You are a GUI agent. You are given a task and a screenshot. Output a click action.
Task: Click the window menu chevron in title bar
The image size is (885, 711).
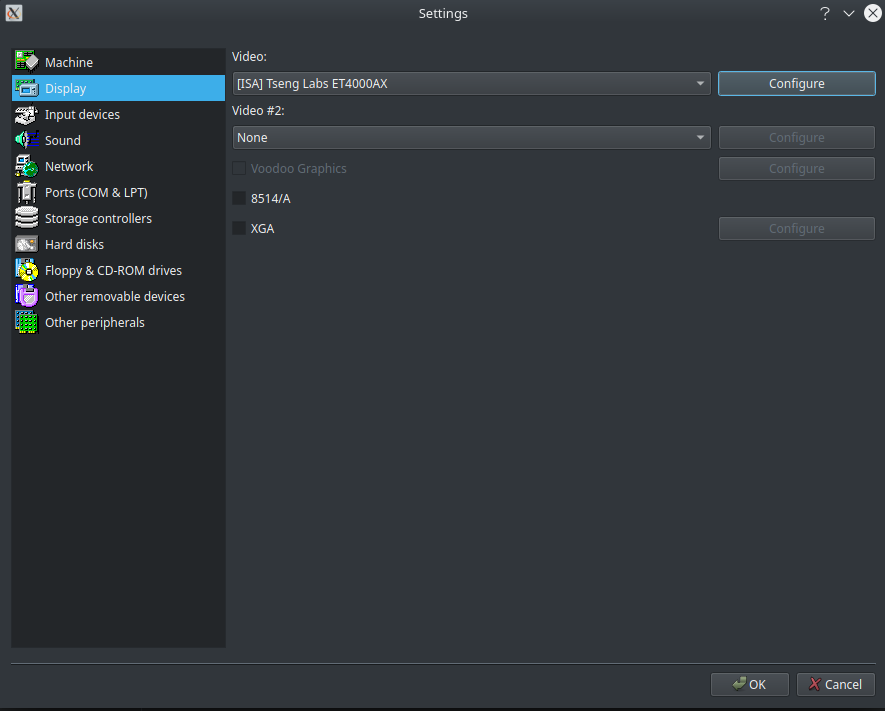pyautogui.click(x=849, y=13)
